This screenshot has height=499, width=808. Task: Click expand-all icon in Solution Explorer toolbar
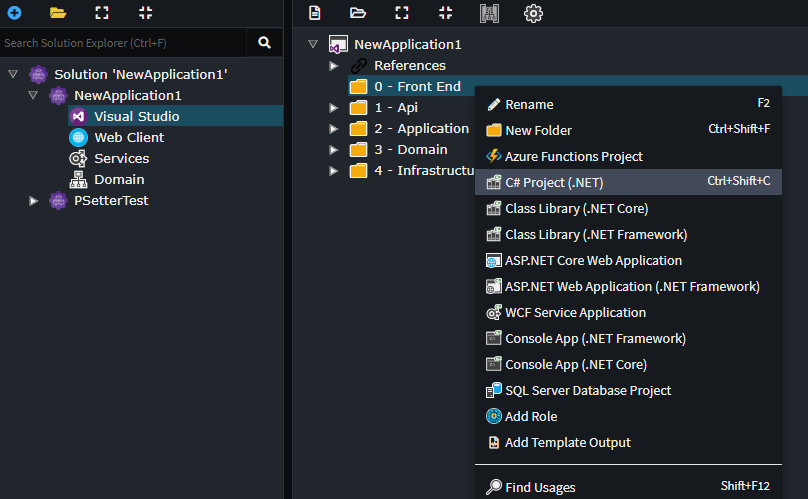point(102,13)
